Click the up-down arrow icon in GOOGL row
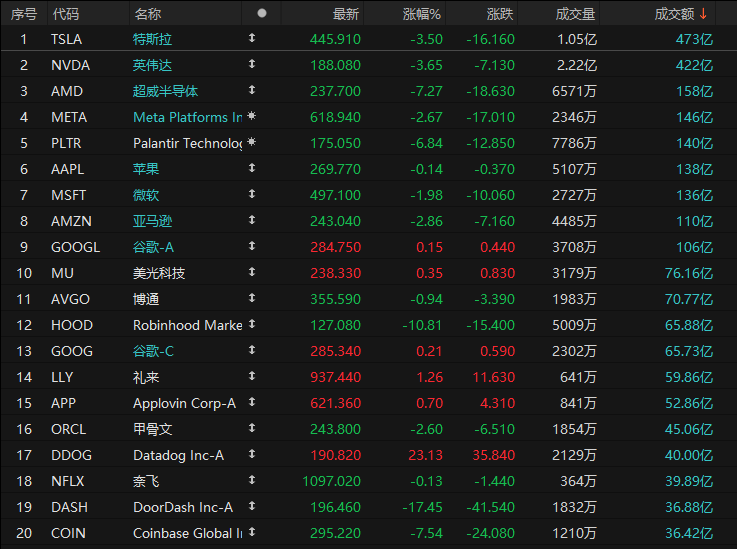The image size is (737, 549). [x=252, y=245]
